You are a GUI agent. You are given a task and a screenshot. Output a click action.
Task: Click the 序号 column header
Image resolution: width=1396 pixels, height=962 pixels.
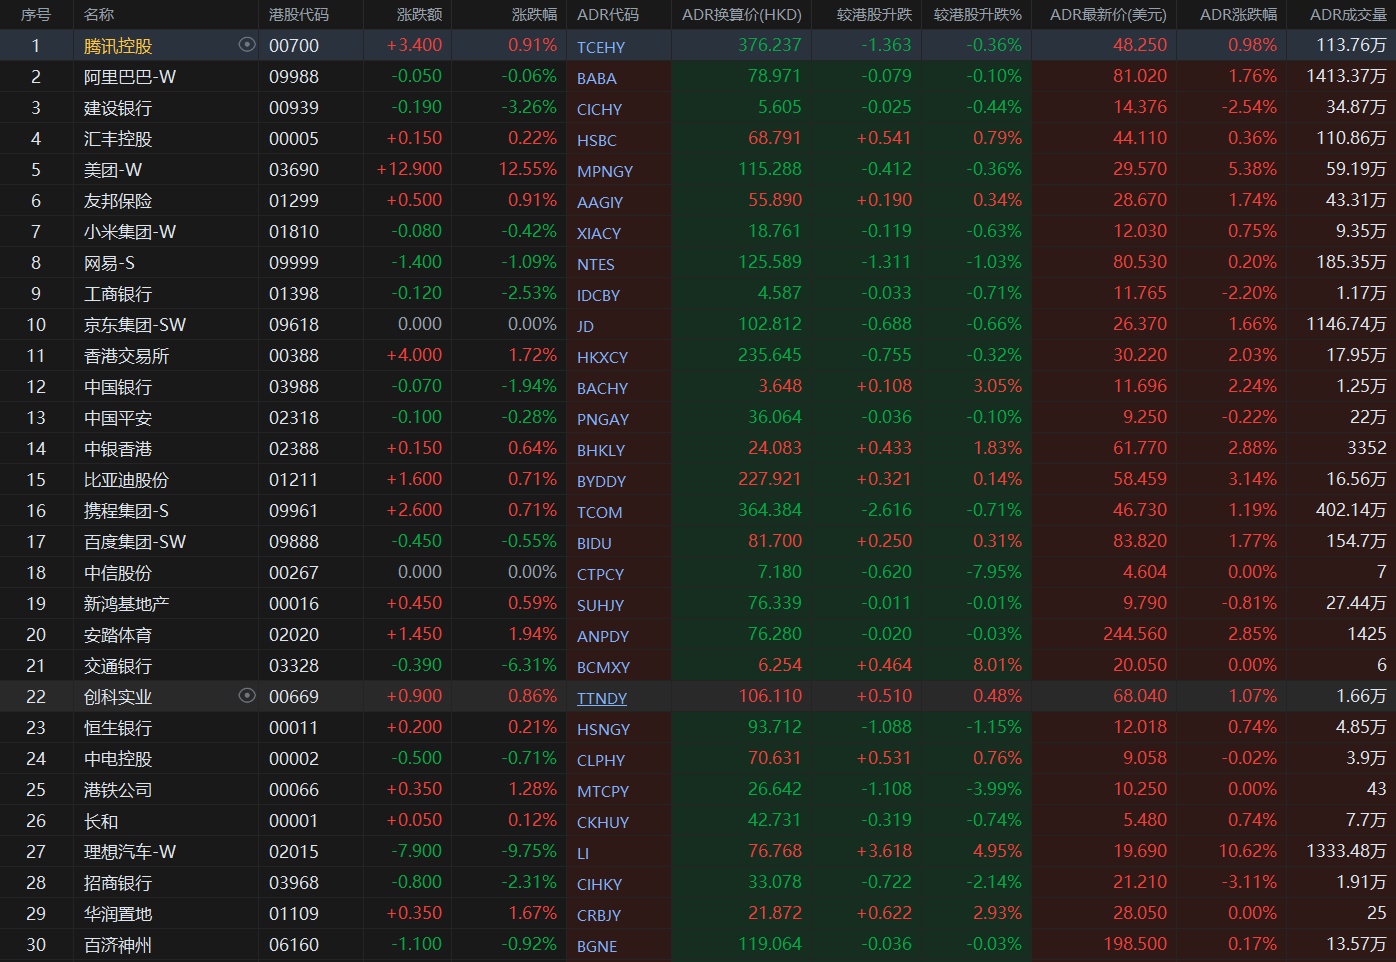coord(36,15)
